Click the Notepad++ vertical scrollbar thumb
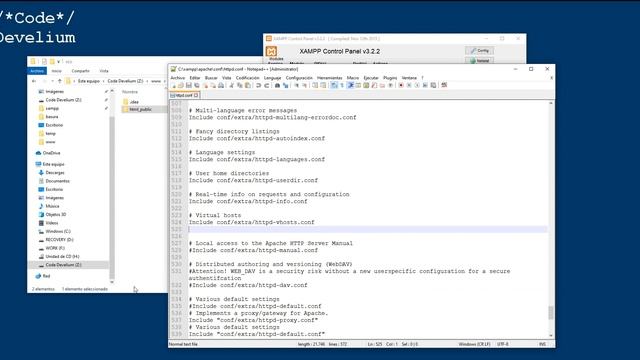The width and height of the screenshot is (640, 360). pyautogui.click(x=551, y=313)
